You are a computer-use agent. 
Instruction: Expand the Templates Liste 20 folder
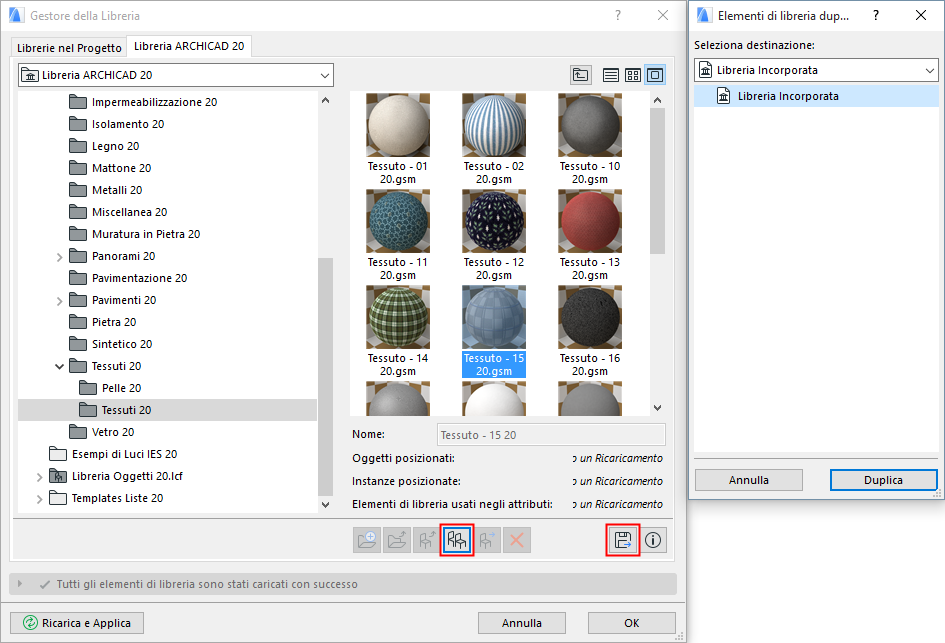(39, 499)
